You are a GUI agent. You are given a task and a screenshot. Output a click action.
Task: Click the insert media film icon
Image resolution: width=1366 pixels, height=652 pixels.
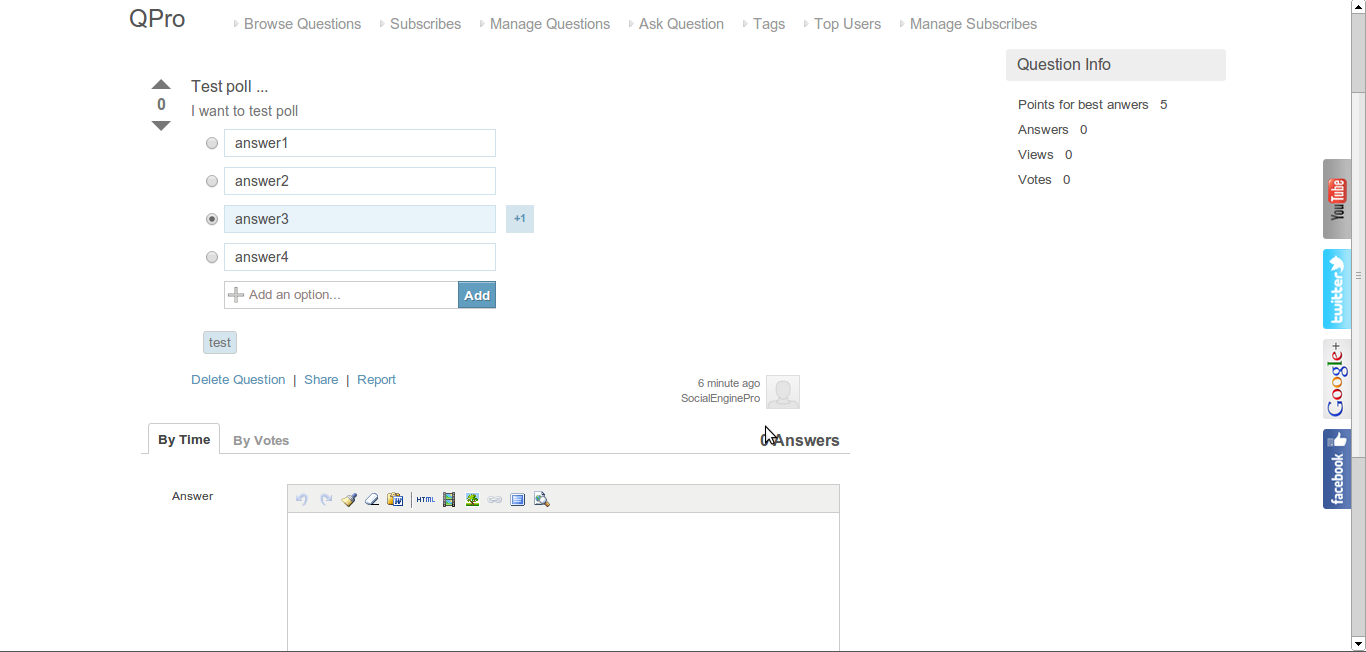coord(449,499)
